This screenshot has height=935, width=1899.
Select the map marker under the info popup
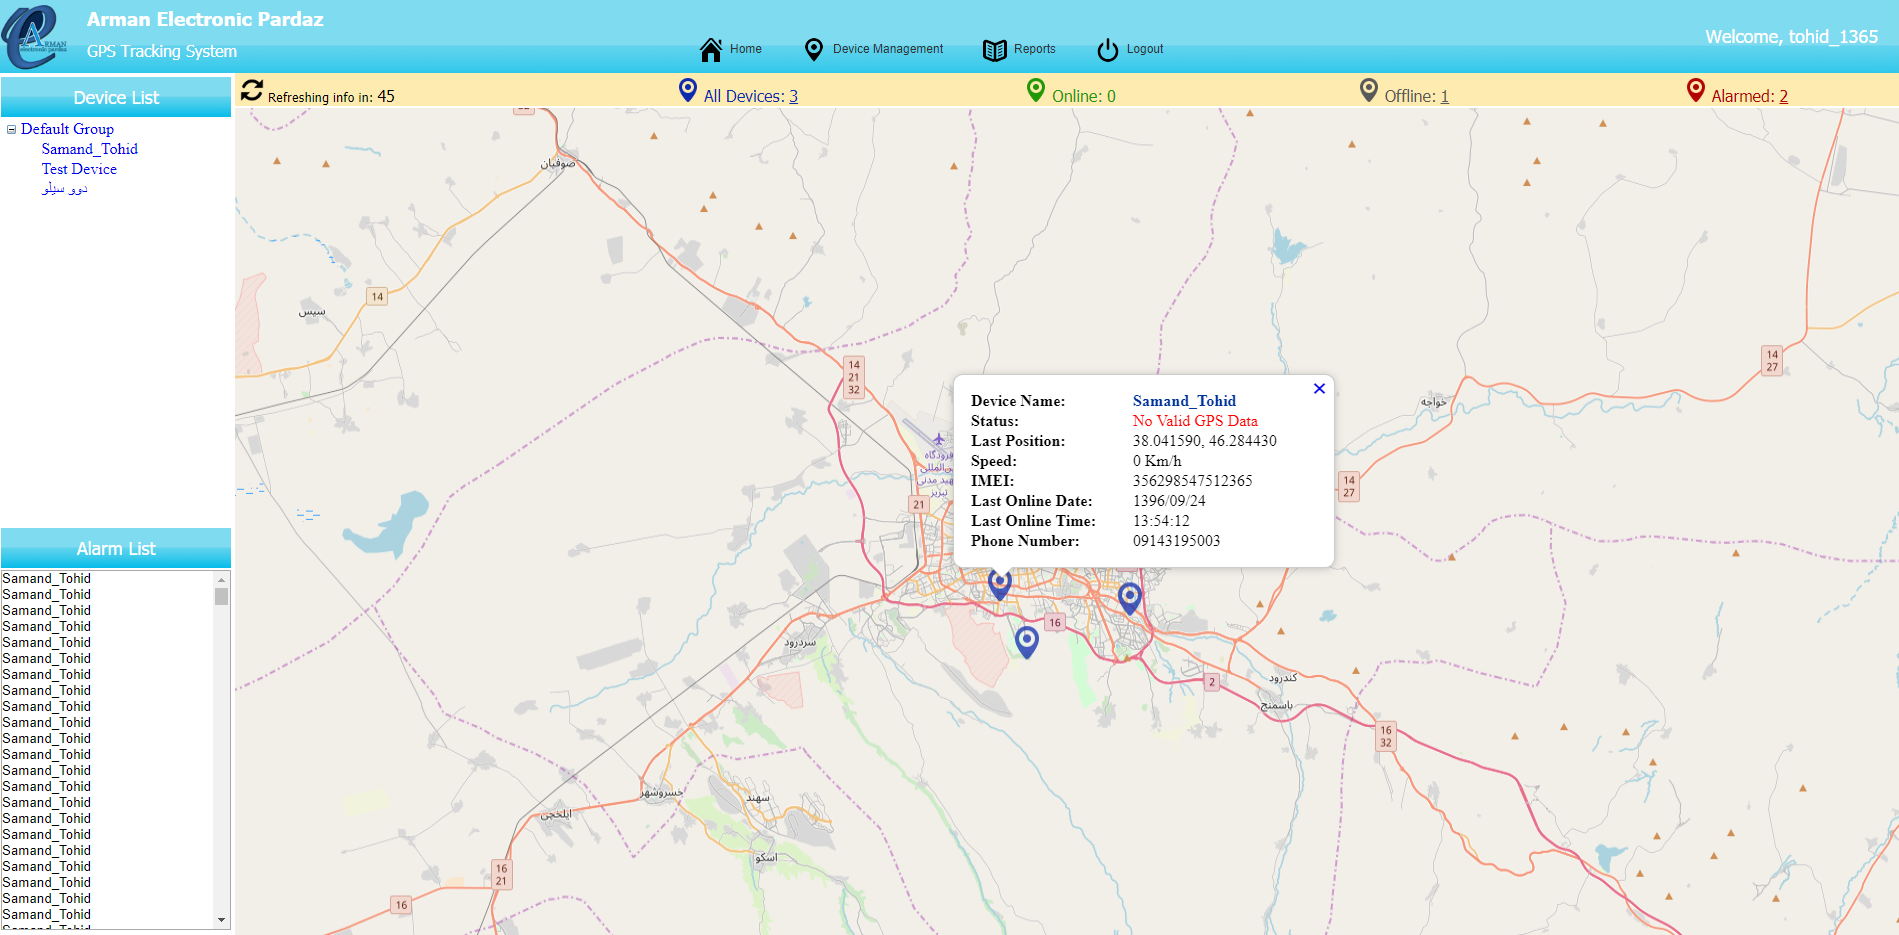pyautogui.click(x=1000, y=584)
